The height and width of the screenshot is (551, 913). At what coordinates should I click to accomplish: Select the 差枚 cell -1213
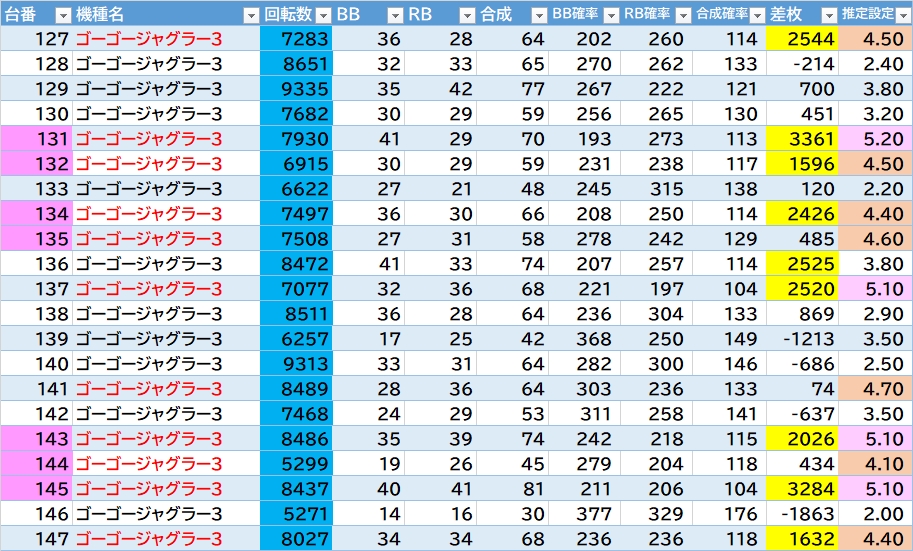(x=802, y=339)
